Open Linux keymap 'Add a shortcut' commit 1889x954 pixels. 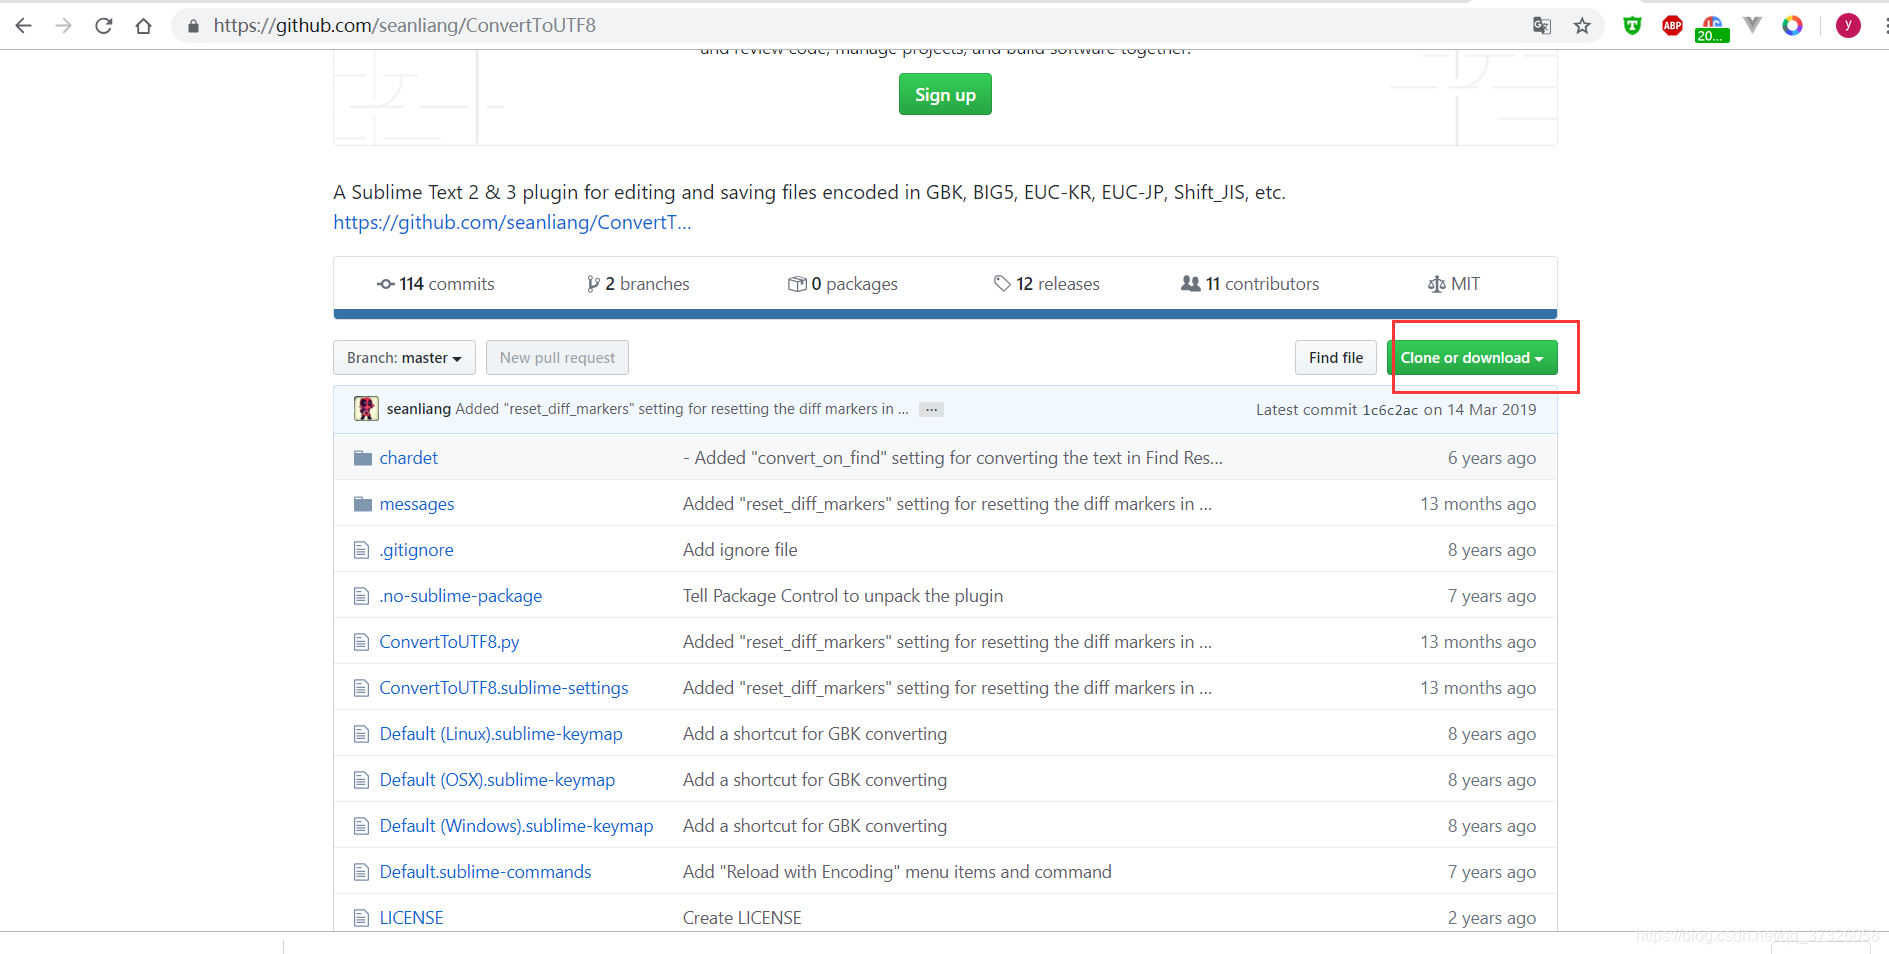pyautogui.click(x=815, y=734)
